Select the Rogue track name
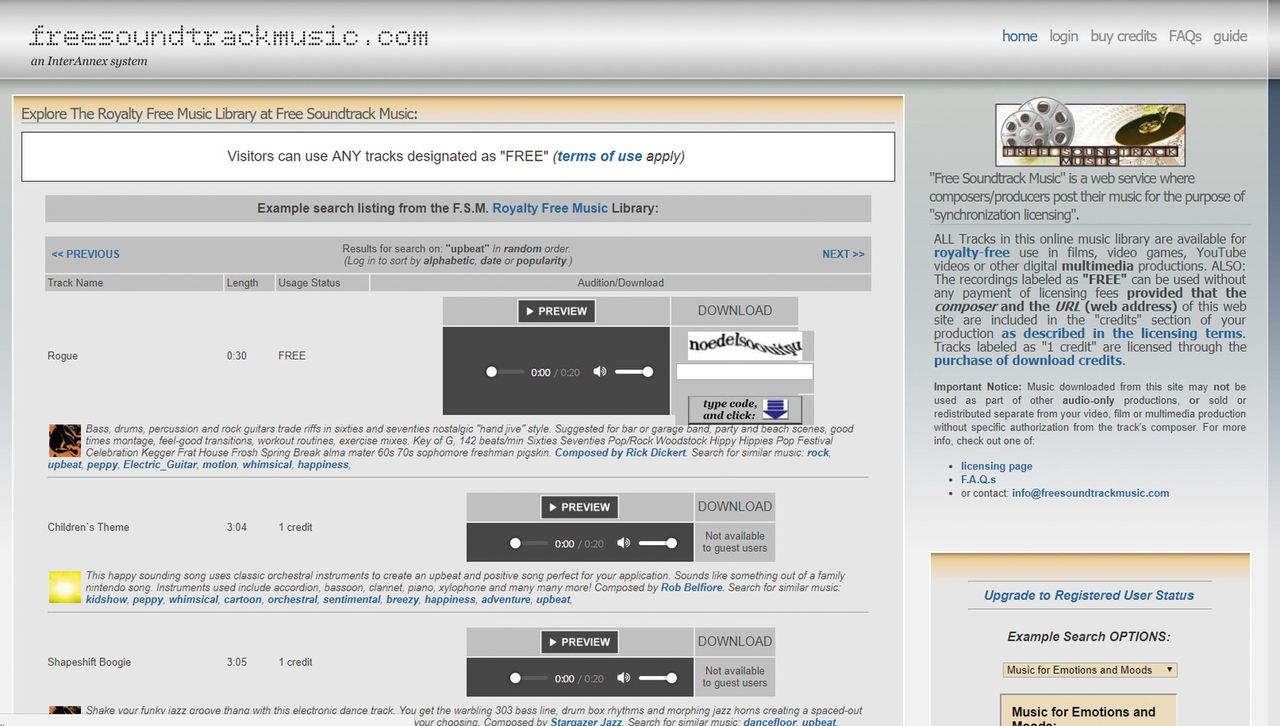 click(x=62, y=356)
